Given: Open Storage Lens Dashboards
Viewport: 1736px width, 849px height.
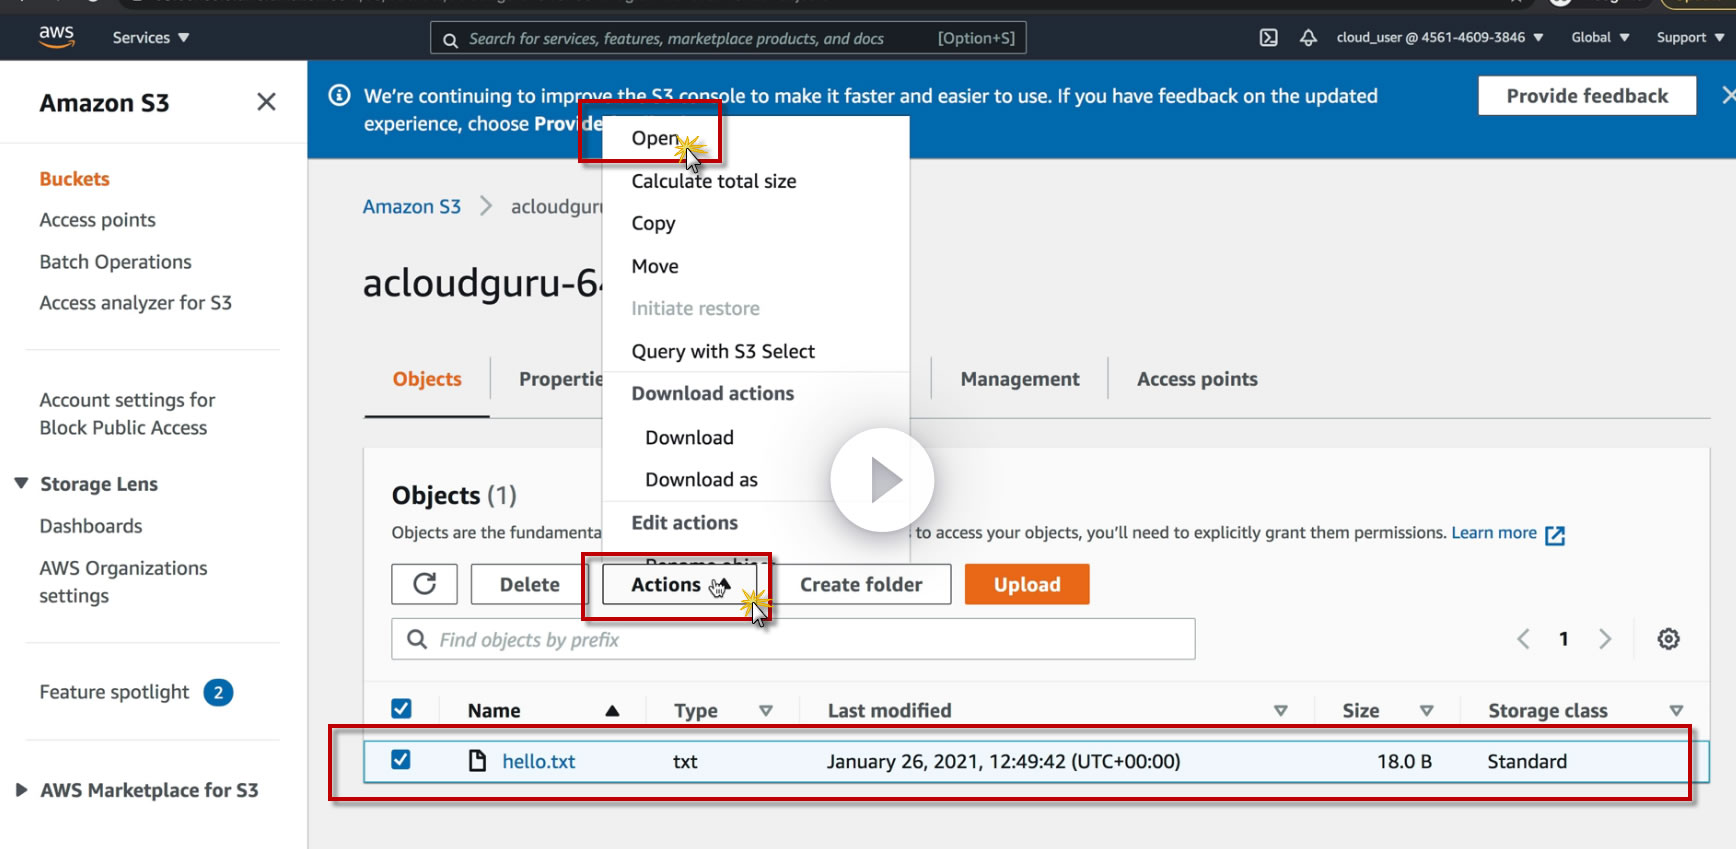Looking at the screenshot, I should click(91, 526).
